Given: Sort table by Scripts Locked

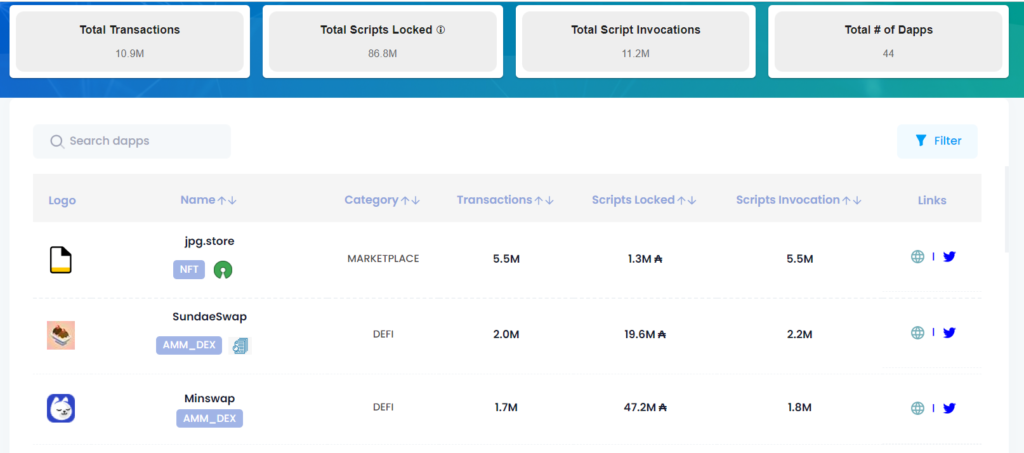Looking at the screenshot, I should 644,200.
